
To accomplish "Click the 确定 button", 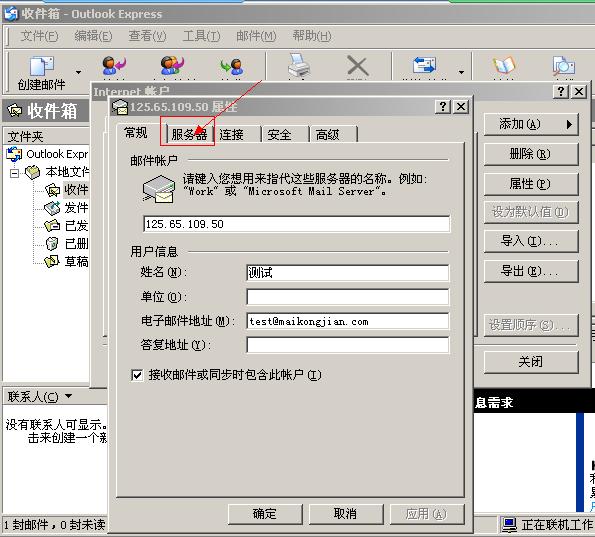I will click(265, 514).
